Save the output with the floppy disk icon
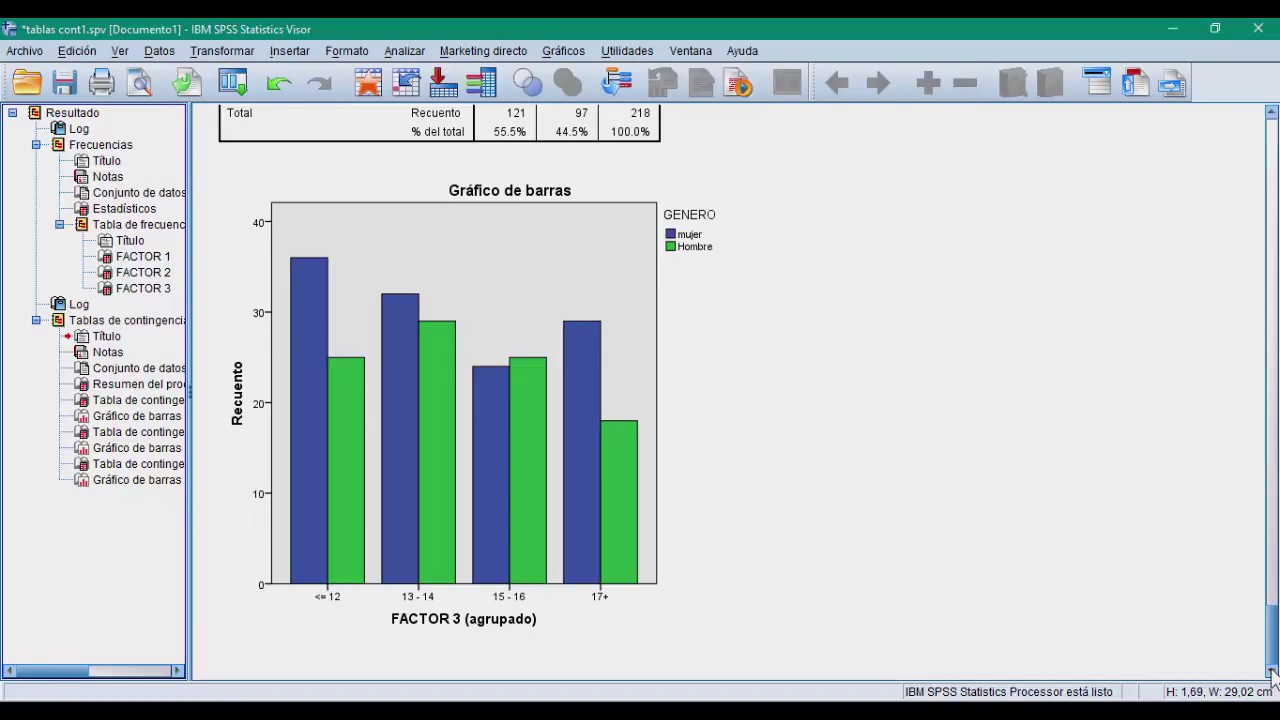 (65, 82)
